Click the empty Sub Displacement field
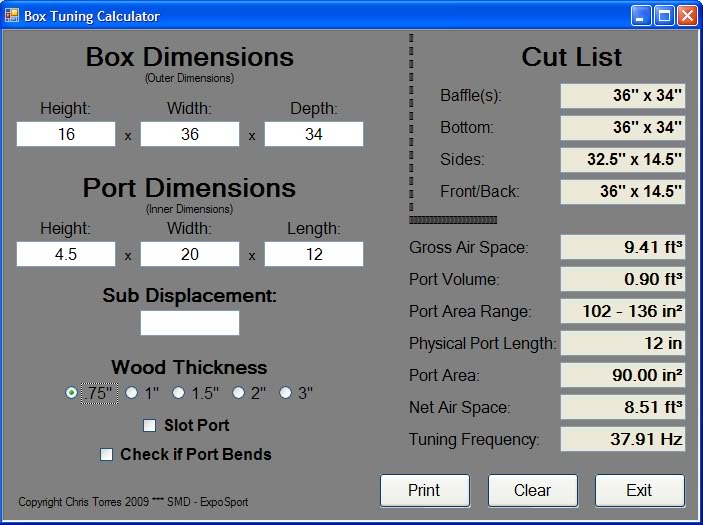Viewport: 703px width, 525px height. [190, 323]
